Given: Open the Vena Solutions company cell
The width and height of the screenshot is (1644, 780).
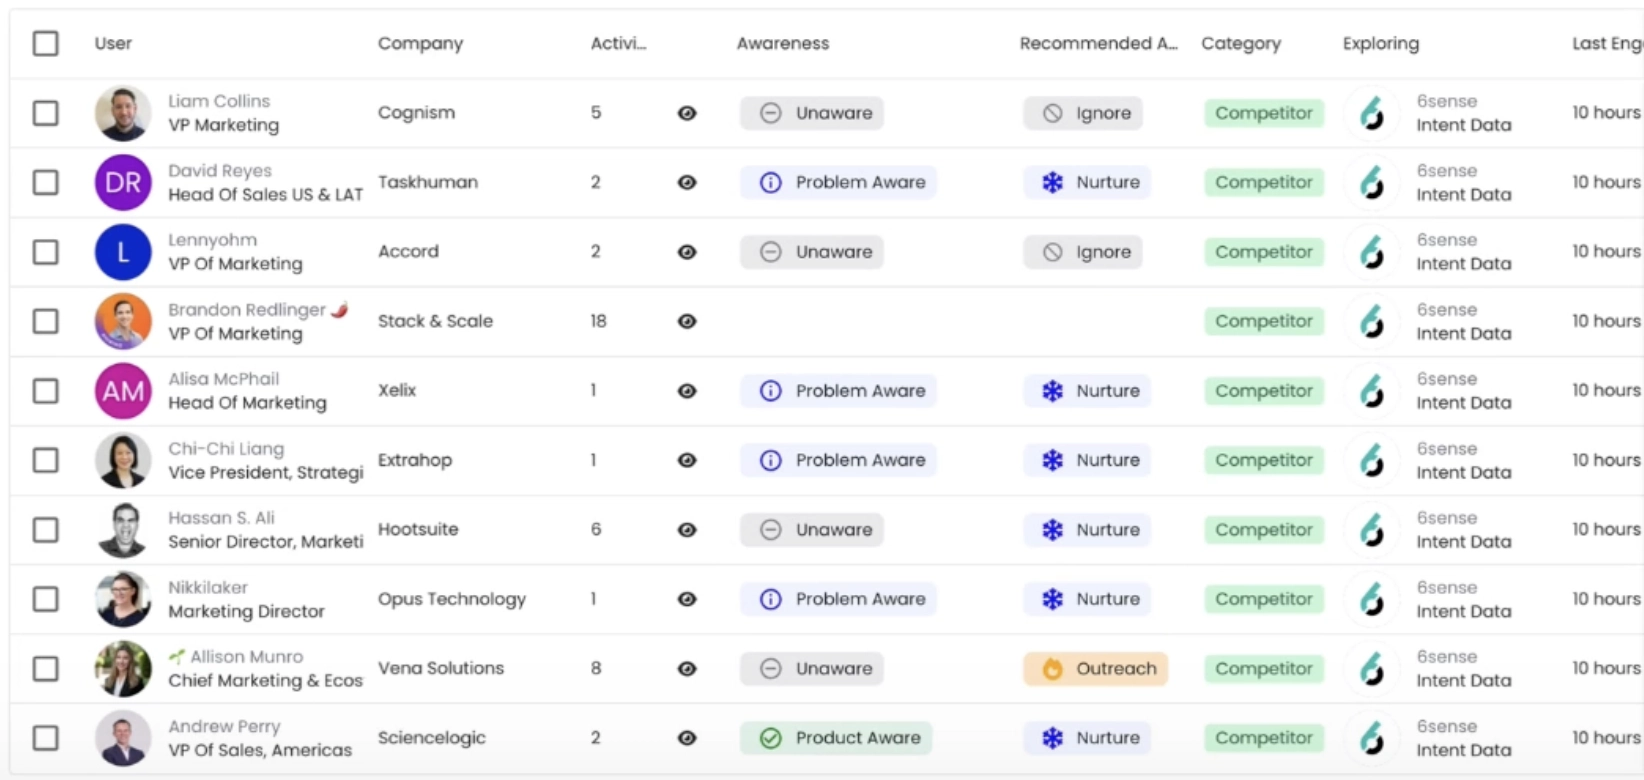Looking at the screenshot, I should (x=441, y=668).
